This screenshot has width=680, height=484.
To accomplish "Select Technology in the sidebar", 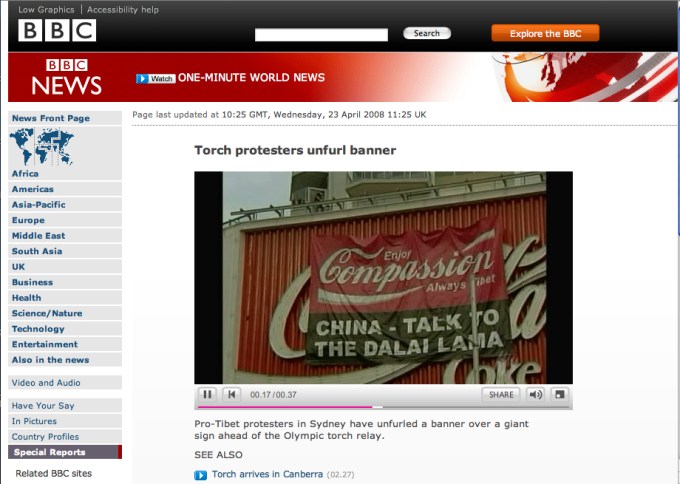I will point(65,329).
